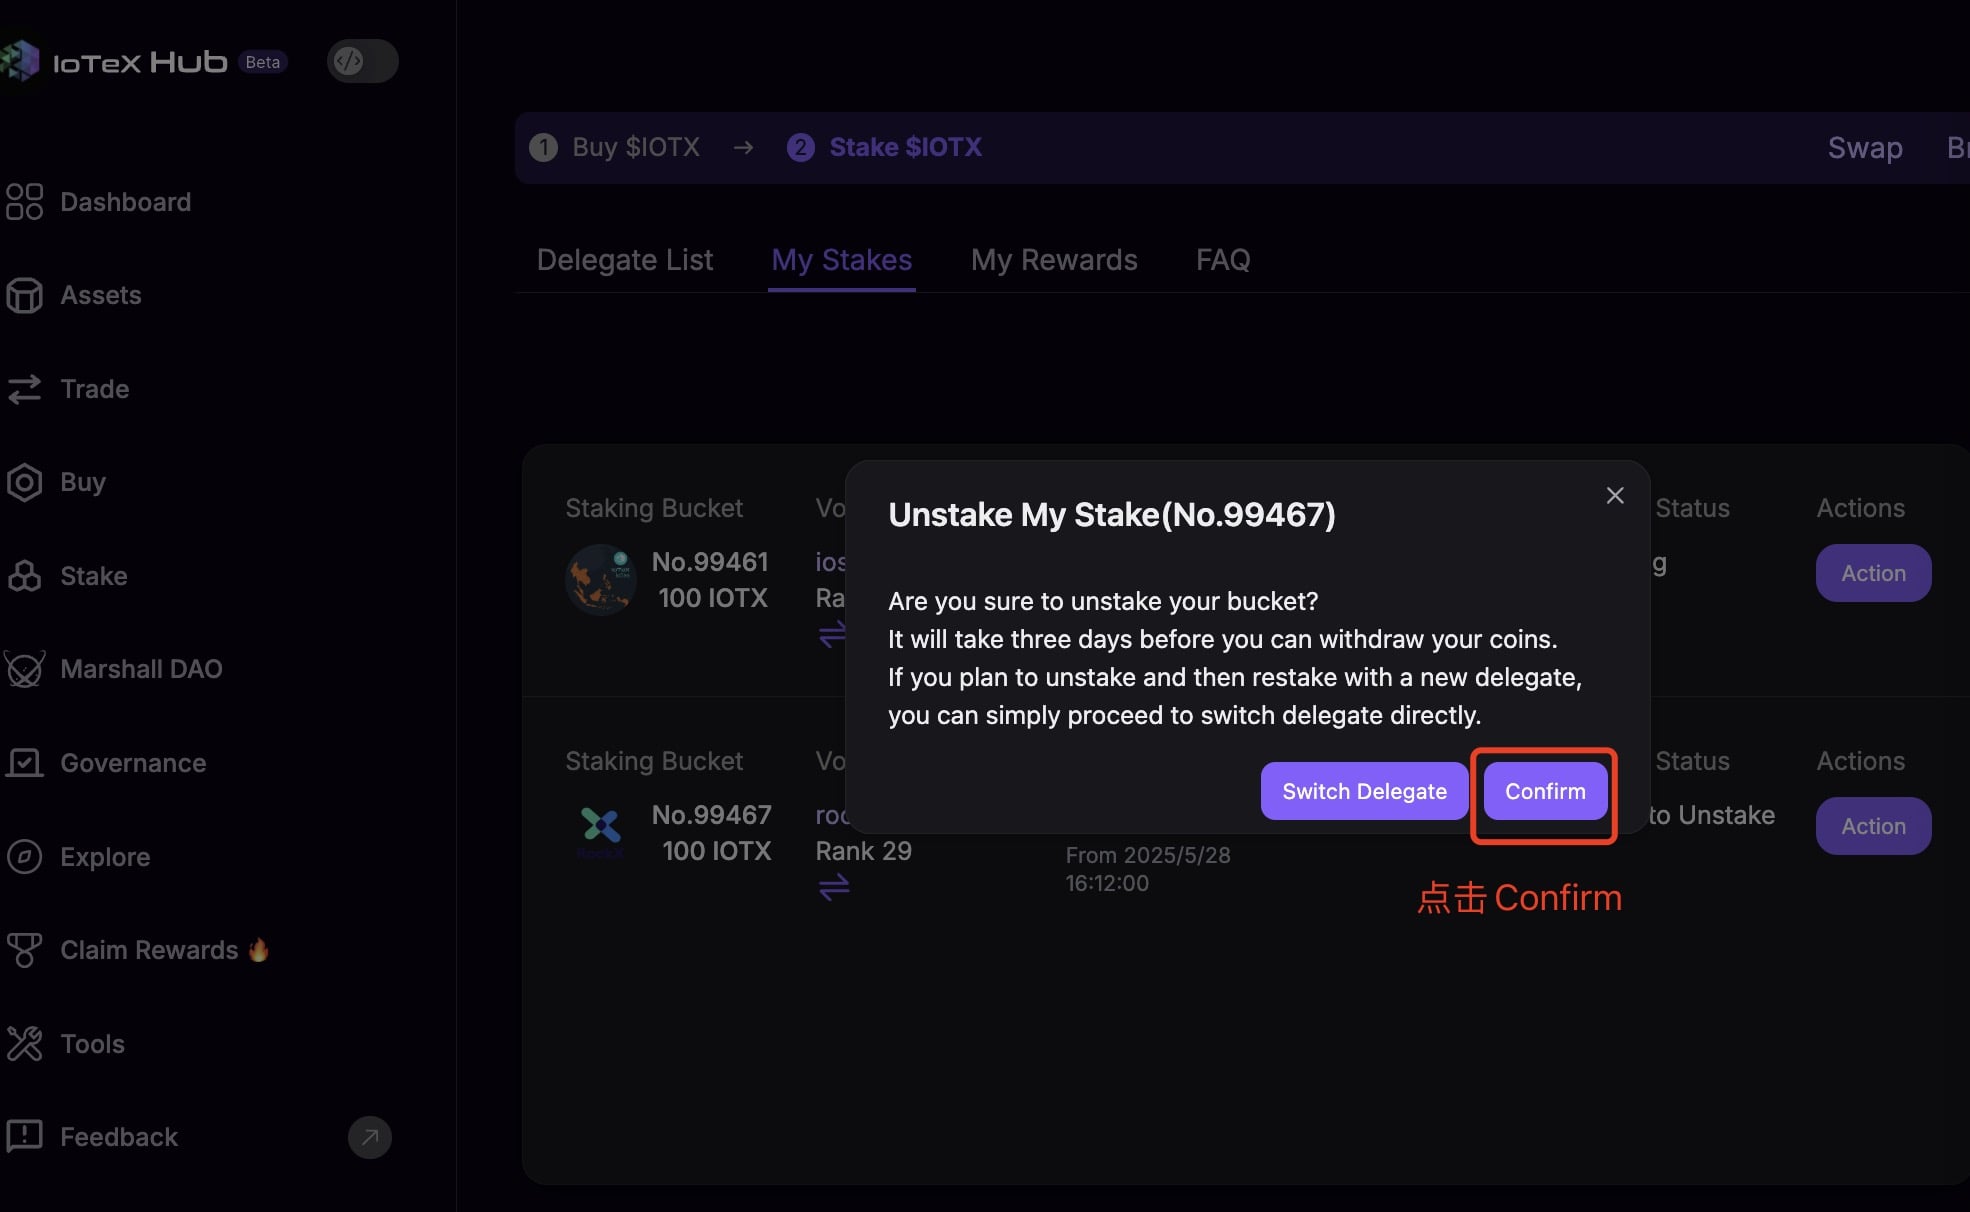Viewport: 1970px width, 1212px height.
Task: Switch to the Delegate List tab
Action: coord(624,260)
